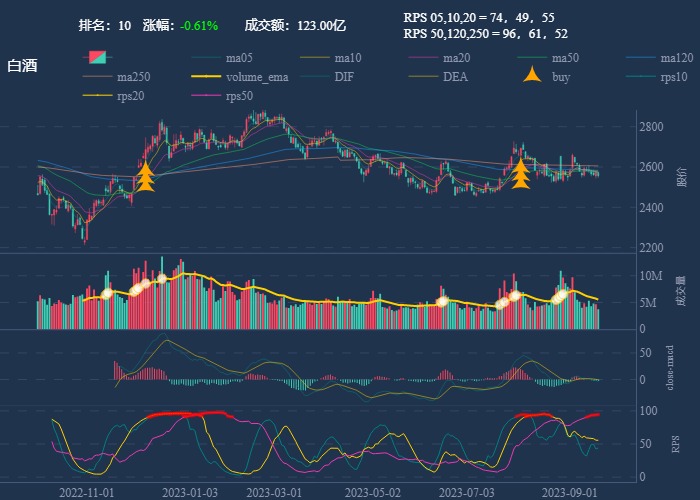The height and width of the screenshot is (500, 700).
Task: Hide the ma05 moving average line
Action: (206, 58)
